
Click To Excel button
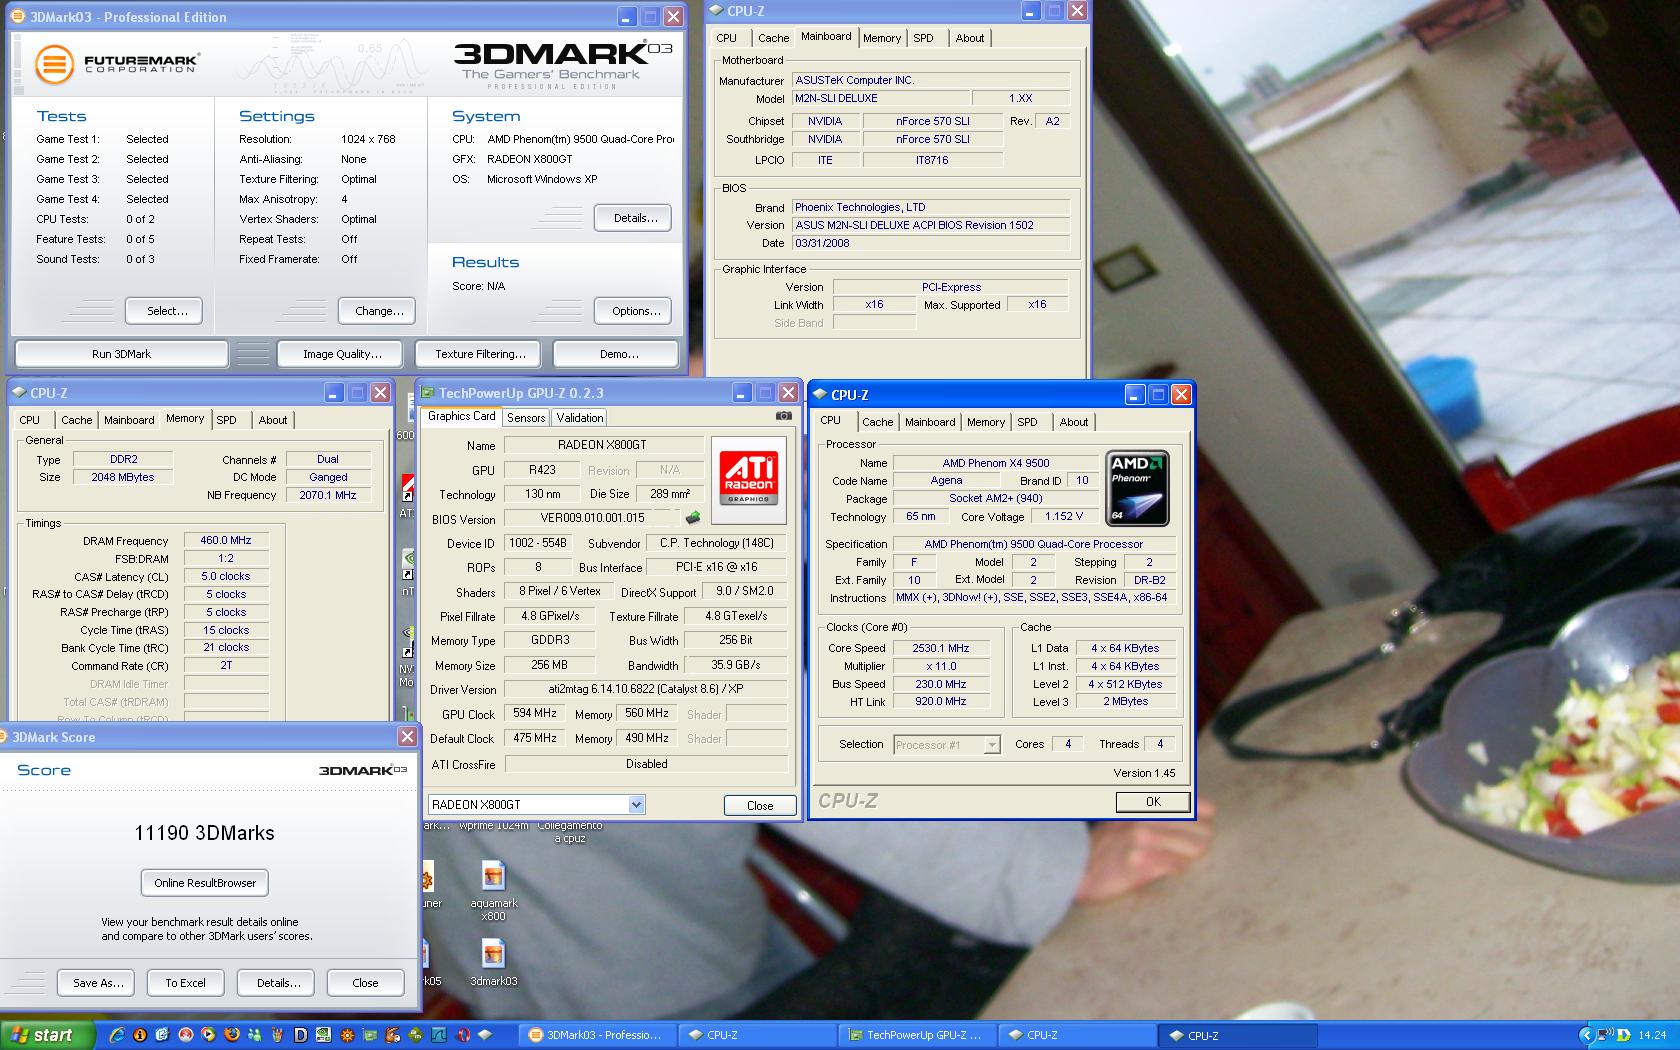tap(186, 983)
